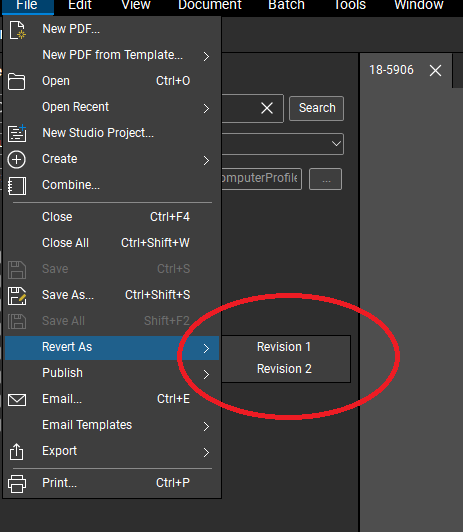Click the Combine notebook icon
The image size is (463, 532).
pyautogui.click(x=17, y=186)
